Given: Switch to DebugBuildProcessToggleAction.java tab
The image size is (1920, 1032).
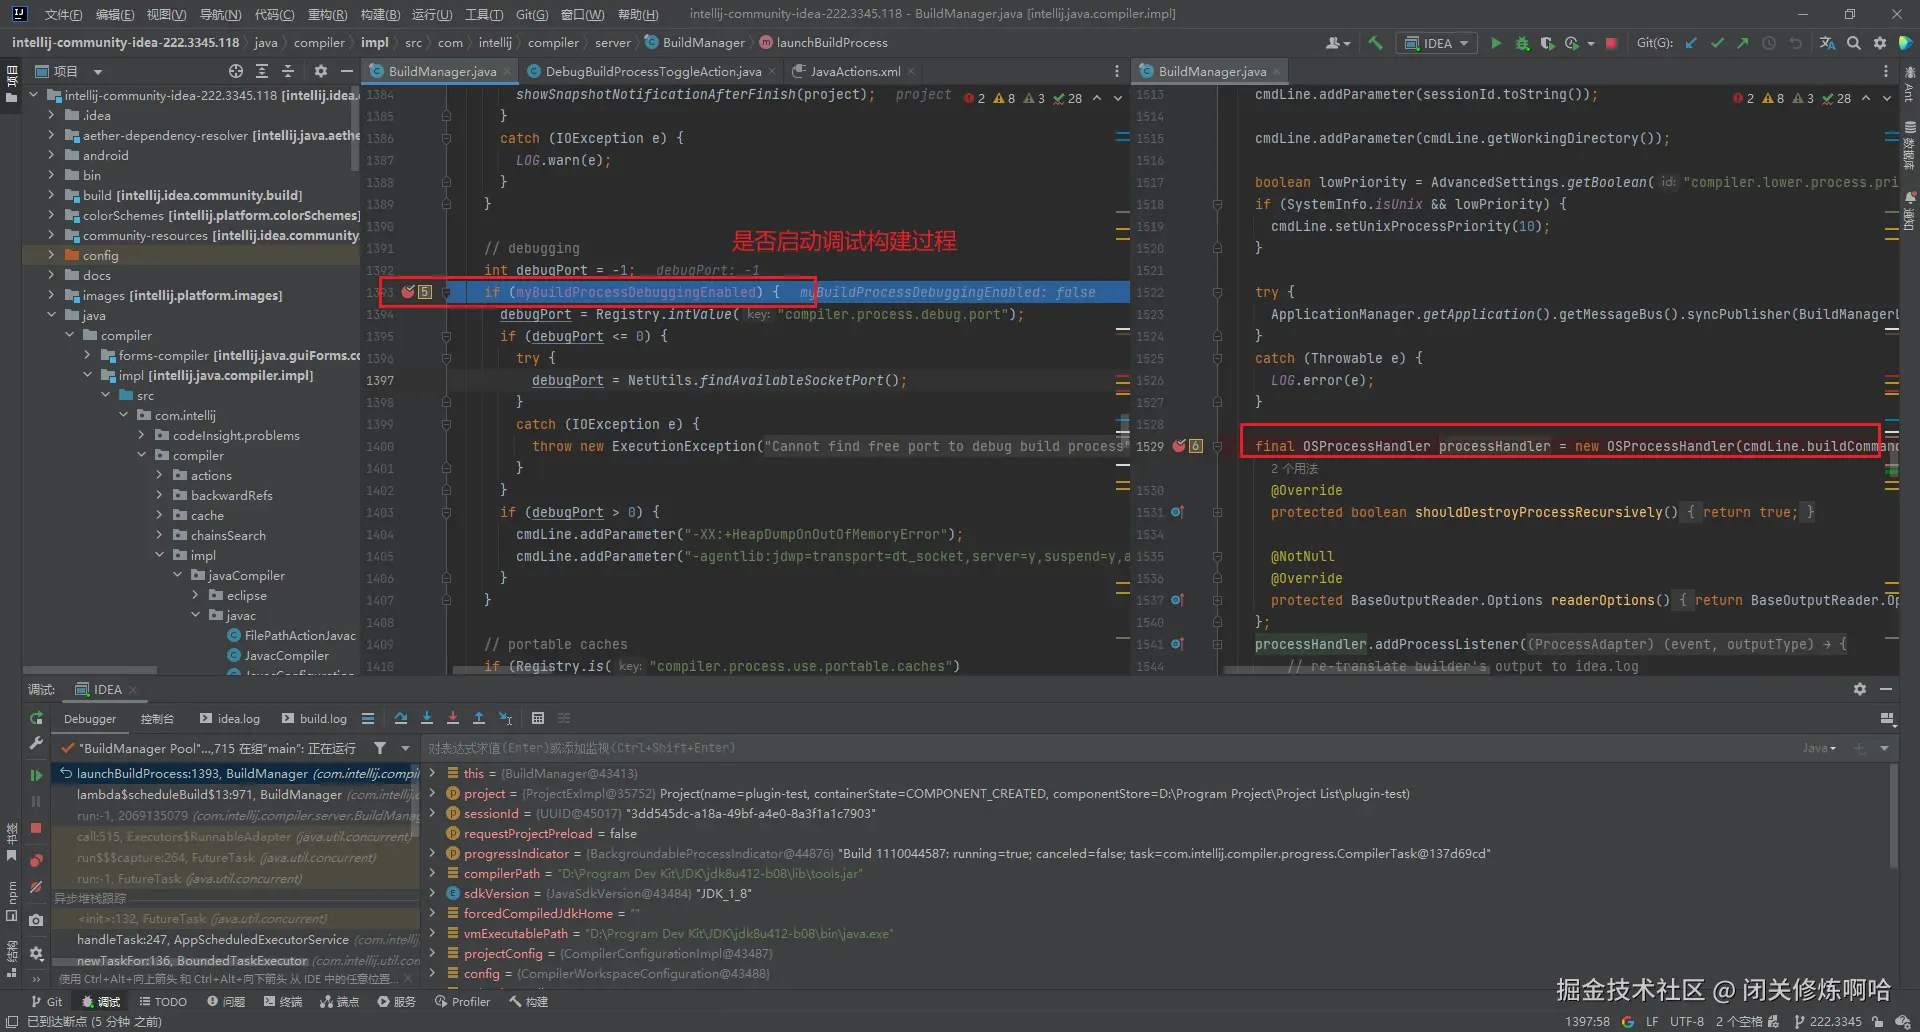Looking at the screenshot, I should click(x=652, y=71).
